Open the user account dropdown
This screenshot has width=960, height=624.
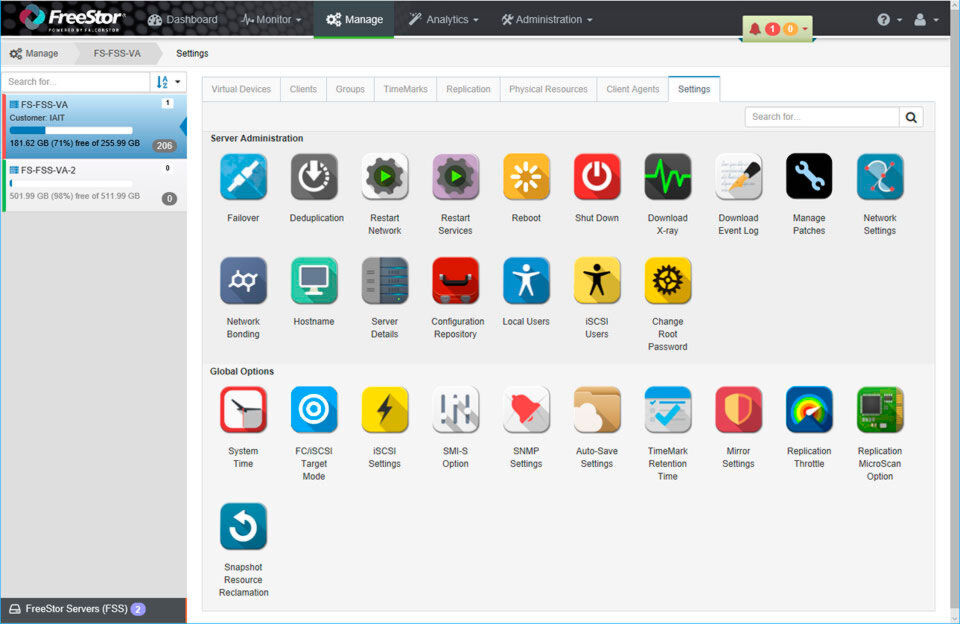pyautogui.click(x=926, y=20)
